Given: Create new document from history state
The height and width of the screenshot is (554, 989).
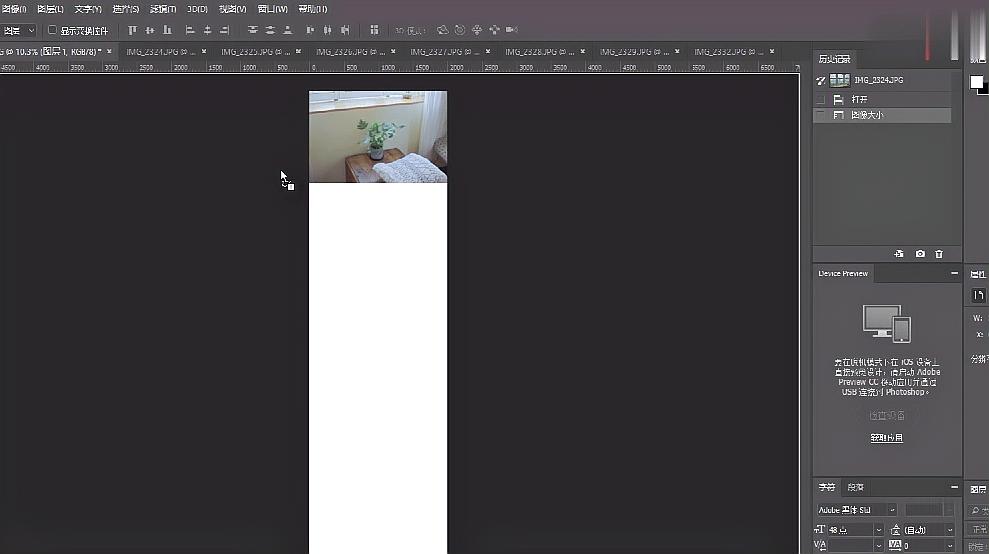Looking at the screenshot, I should 899,254.
